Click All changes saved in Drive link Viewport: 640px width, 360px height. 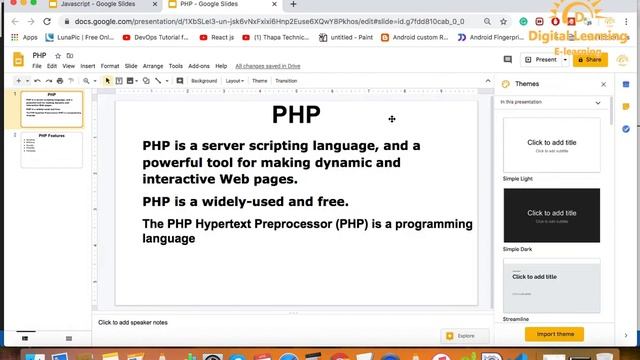[x=268, y=66]
